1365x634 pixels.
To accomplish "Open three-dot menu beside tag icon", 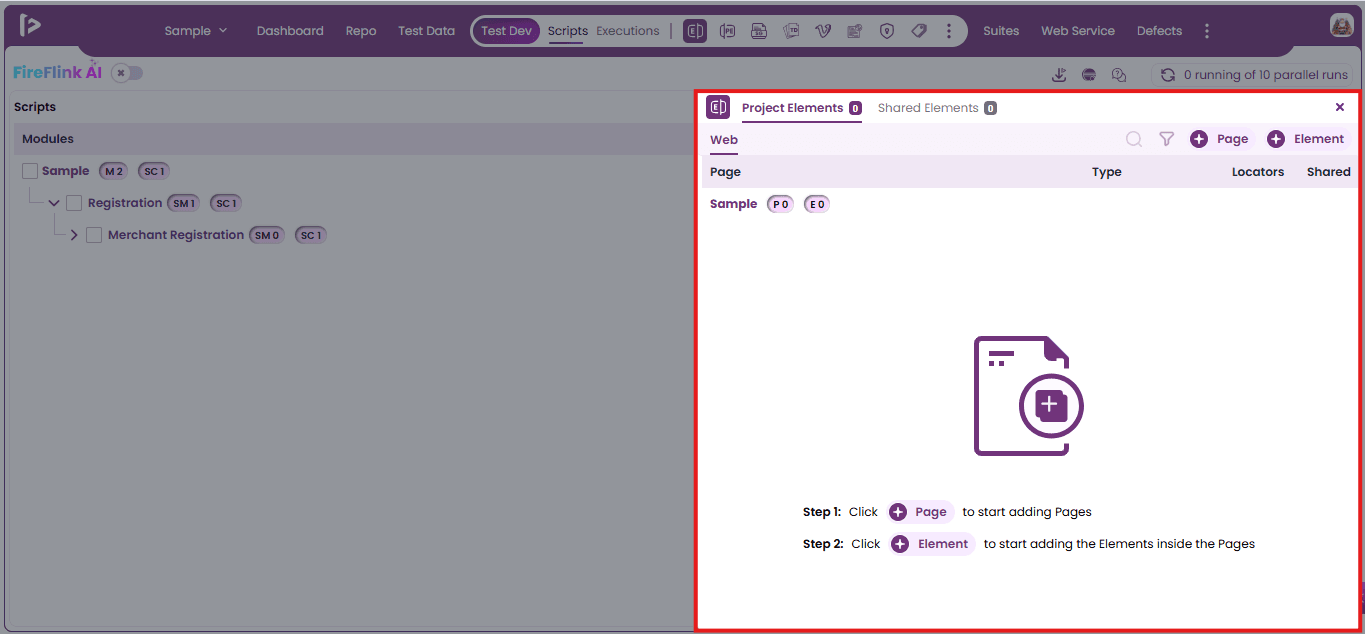I will pos(948,31).
